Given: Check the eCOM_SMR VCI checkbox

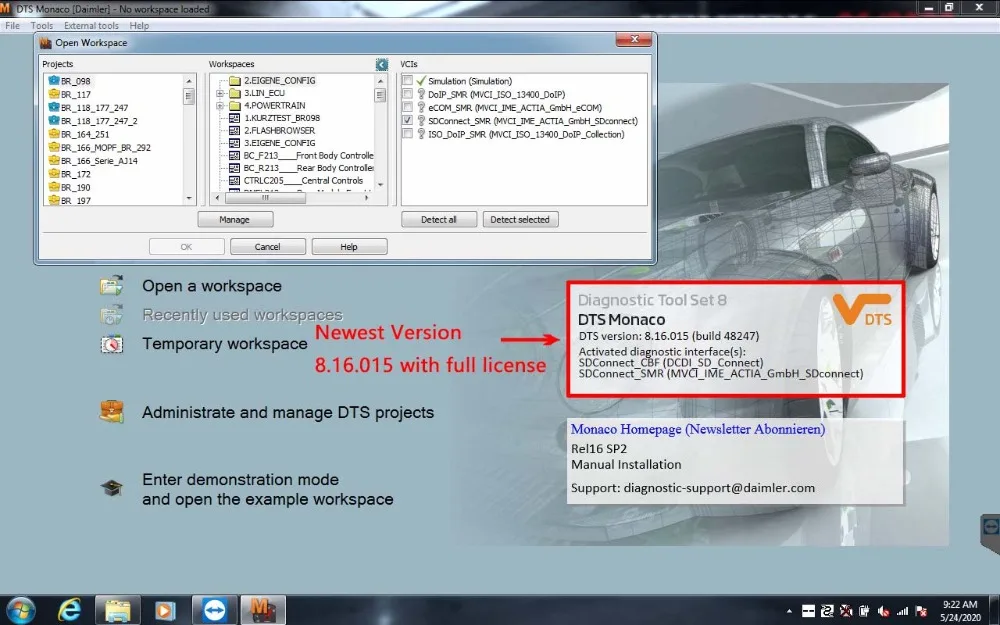Looking at the screenshot, I should pyautogui.click(x=408, y=107).
